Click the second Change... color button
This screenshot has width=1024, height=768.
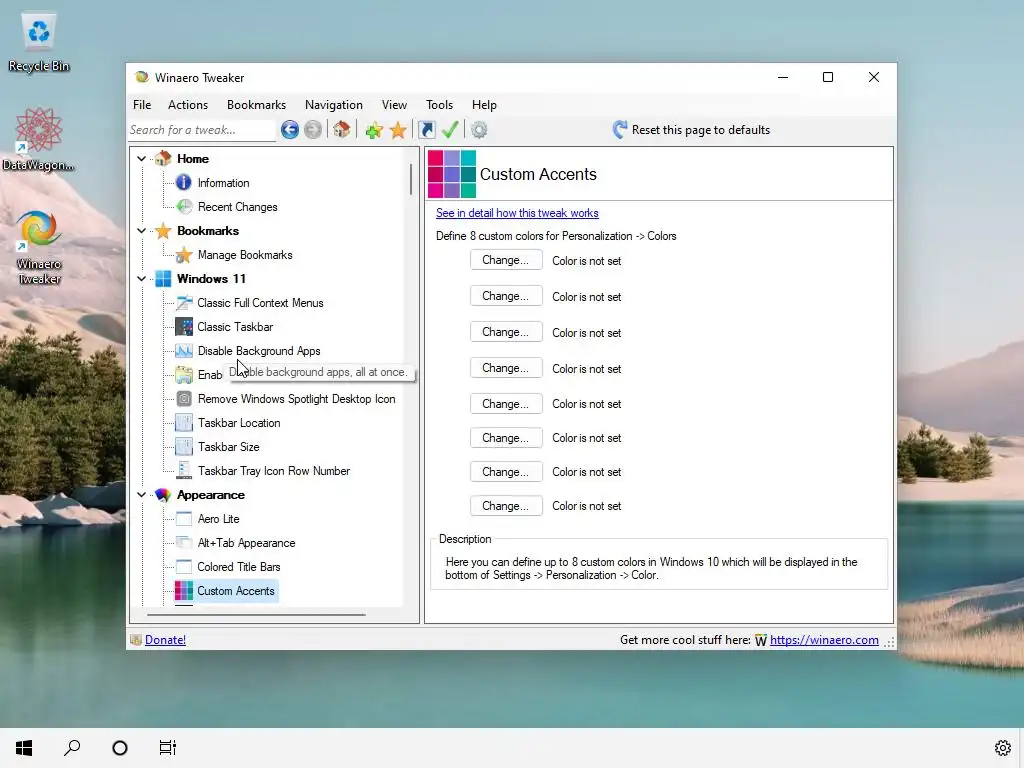pos(506,296)
